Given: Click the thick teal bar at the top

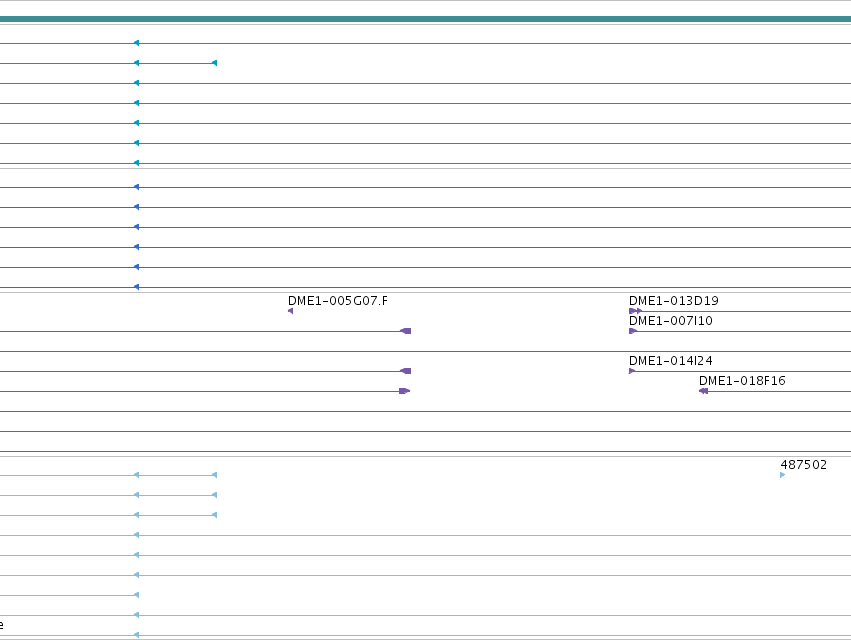Looking at the screenshot, I should click(x=426, y=19).
